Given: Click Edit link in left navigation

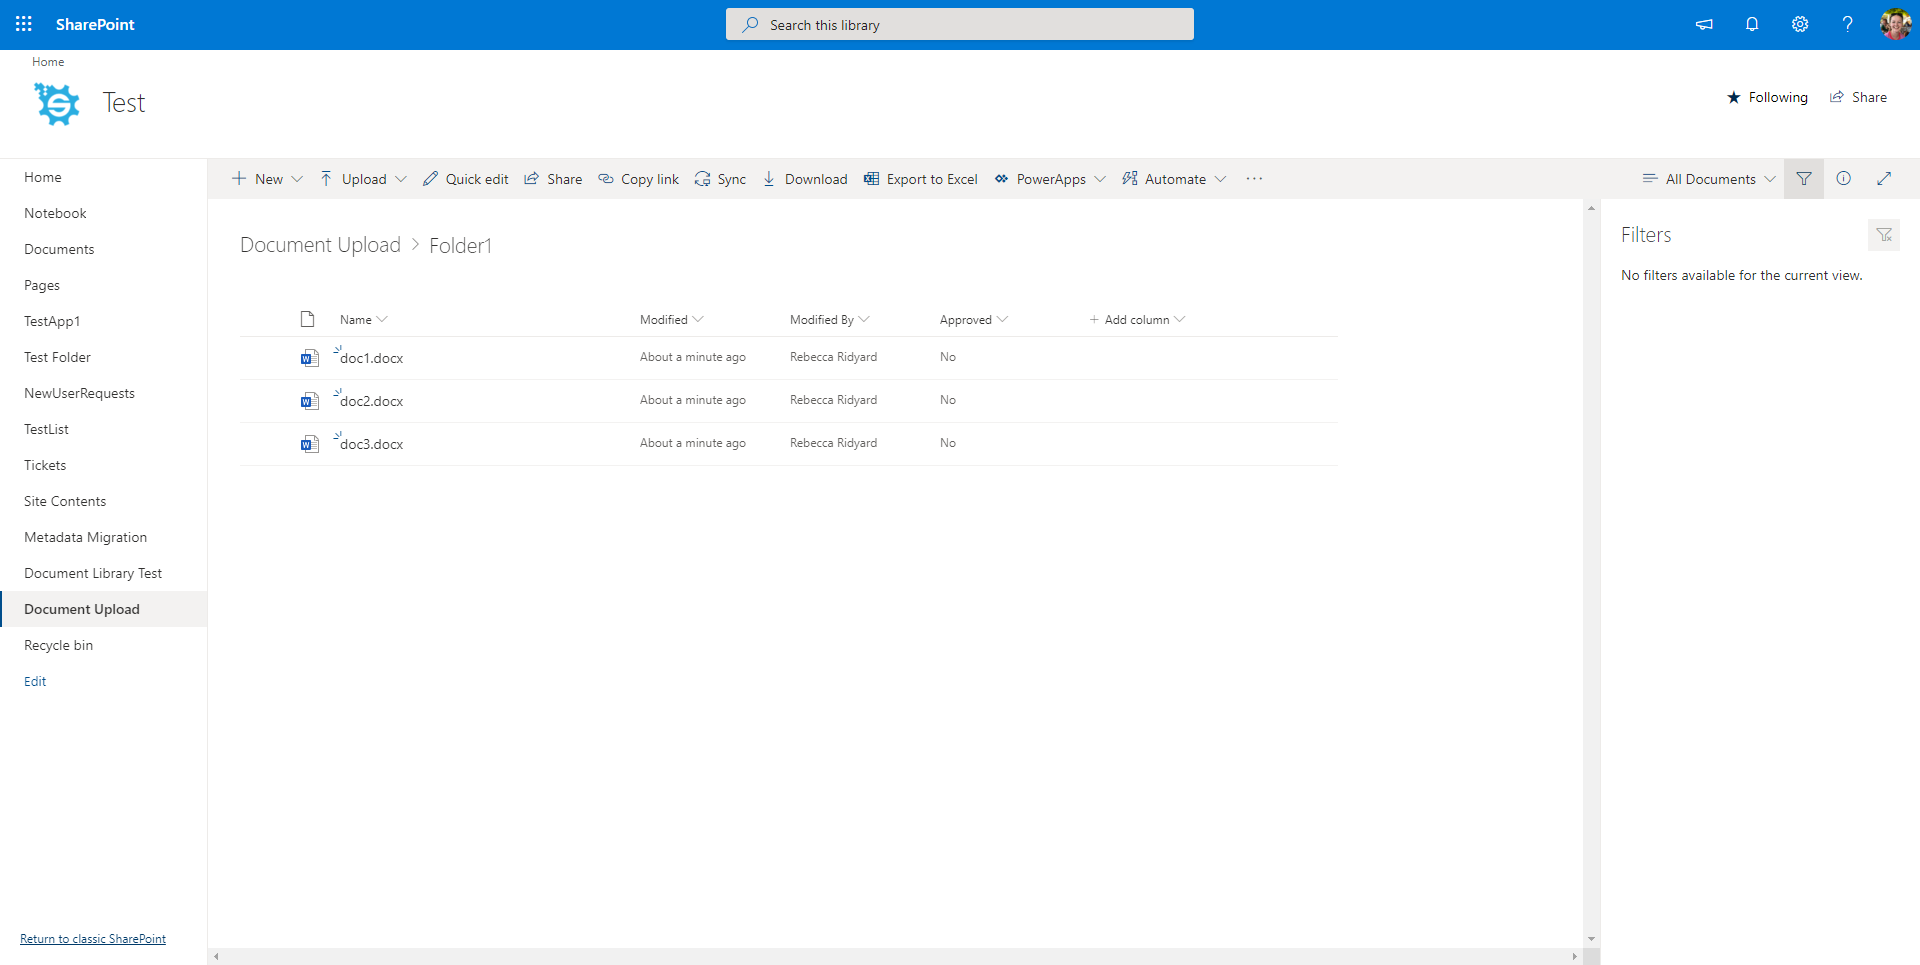Looking at the screenshot, I should pos(35,681).
